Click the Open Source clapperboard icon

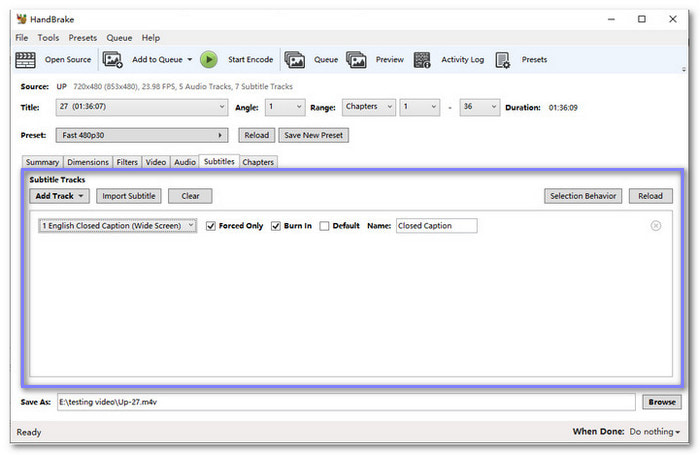point(25,60)
